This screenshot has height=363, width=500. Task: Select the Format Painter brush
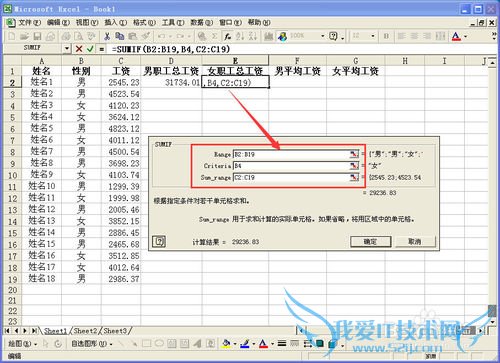pyautogui.click(x=146, y=36)
